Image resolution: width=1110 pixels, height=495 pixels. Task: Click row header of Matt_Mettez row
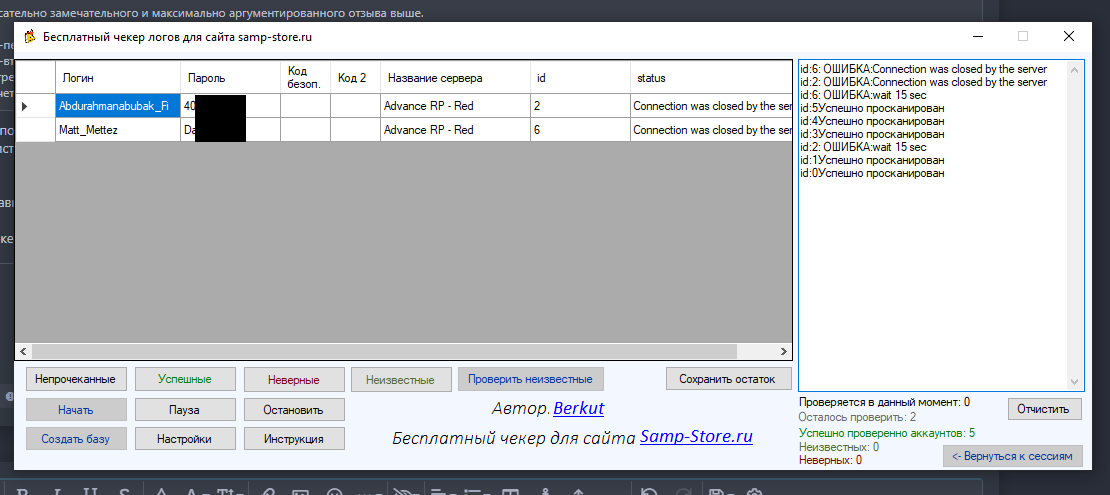pyautogui.click(x=35, y=130)
